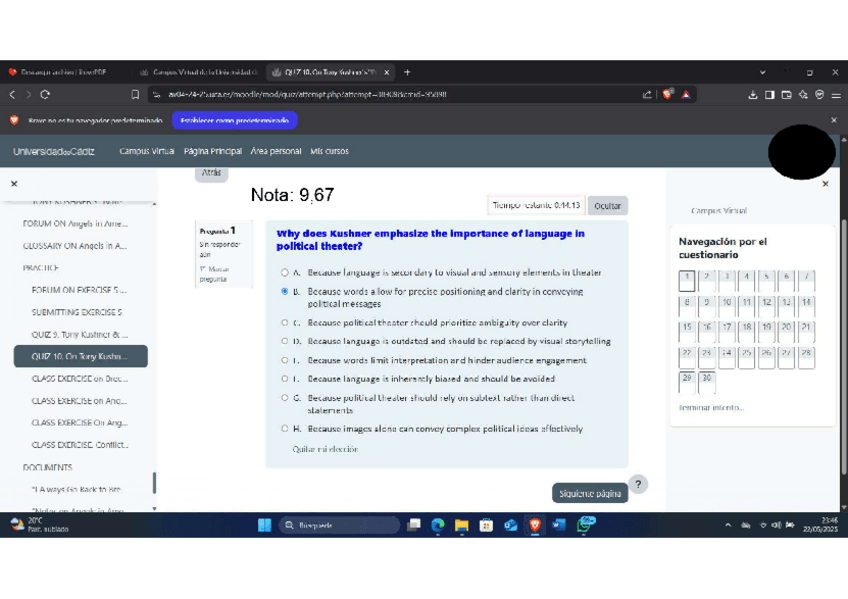
Task: Select answer A about visual and sensory elements
Action: click(285, 272)
